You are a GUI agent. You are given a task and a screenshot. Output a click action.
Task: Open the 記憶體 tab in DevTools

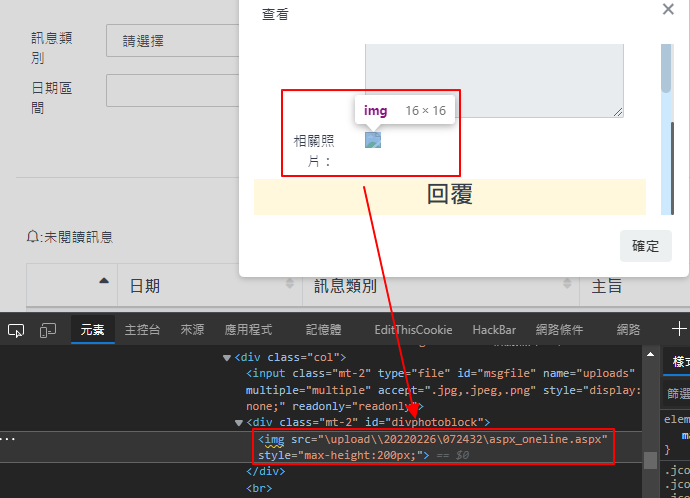point(323,330)
